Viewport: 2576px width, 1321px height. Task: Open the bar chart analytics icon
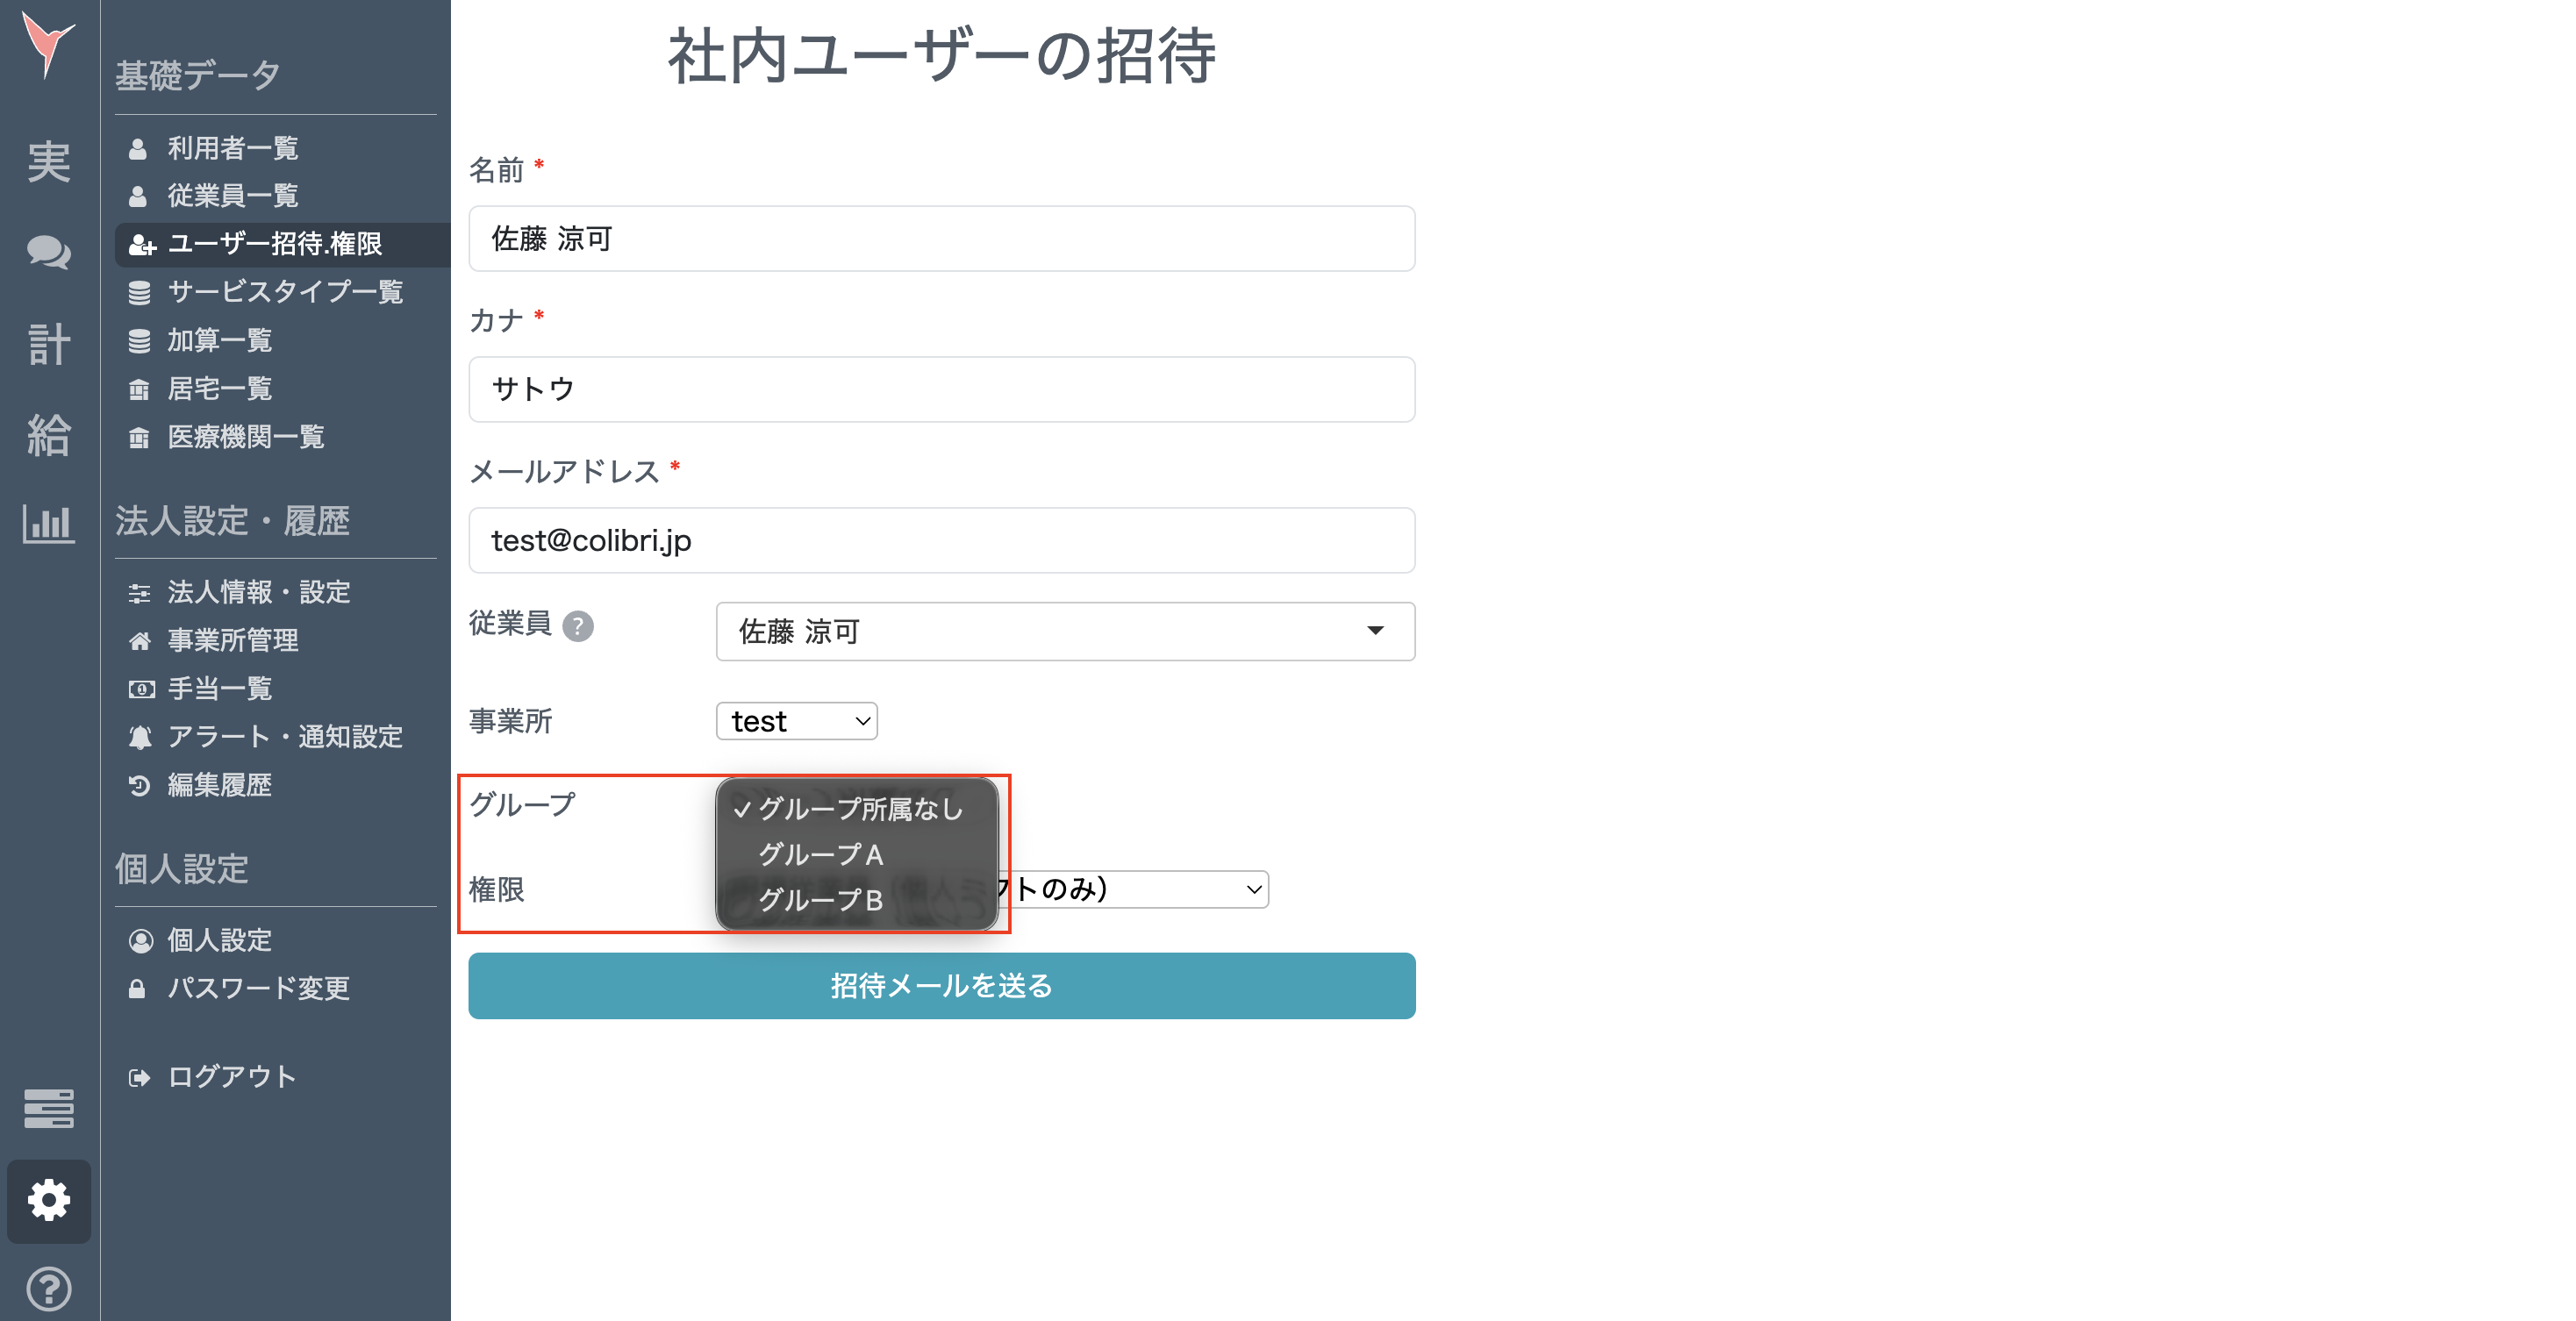click(49, 524)
